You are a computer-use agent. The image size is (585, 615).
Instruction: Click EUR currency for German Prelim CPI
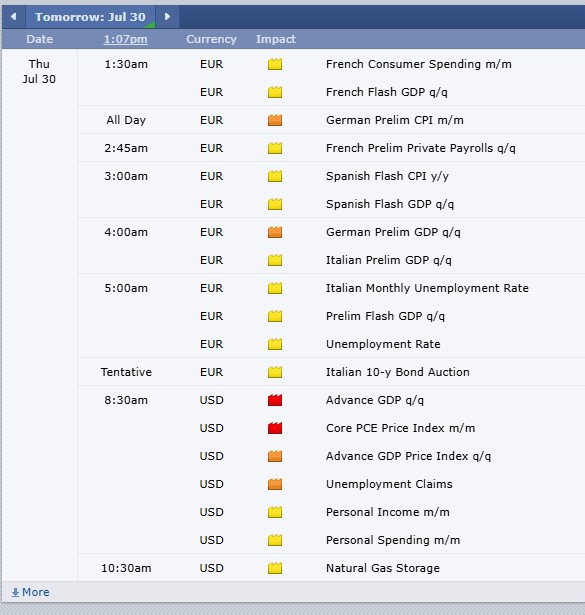tap(211, 120)
